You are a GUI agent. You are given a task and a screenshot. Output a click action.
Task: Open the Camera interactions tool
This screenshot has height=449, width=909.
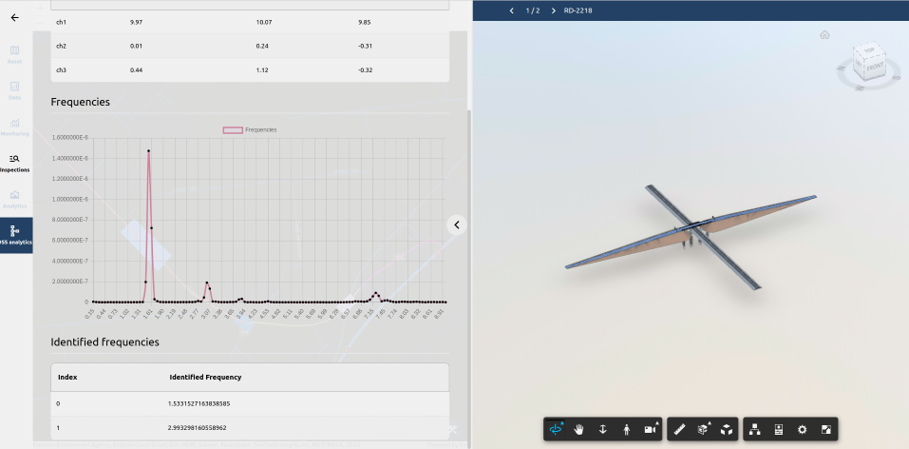click(x=651, y=429)
